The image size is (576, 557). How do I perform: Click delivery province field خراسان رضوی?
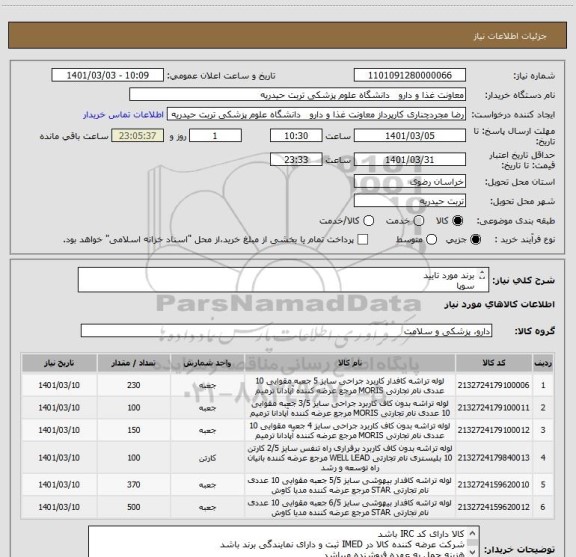point(410,182)
